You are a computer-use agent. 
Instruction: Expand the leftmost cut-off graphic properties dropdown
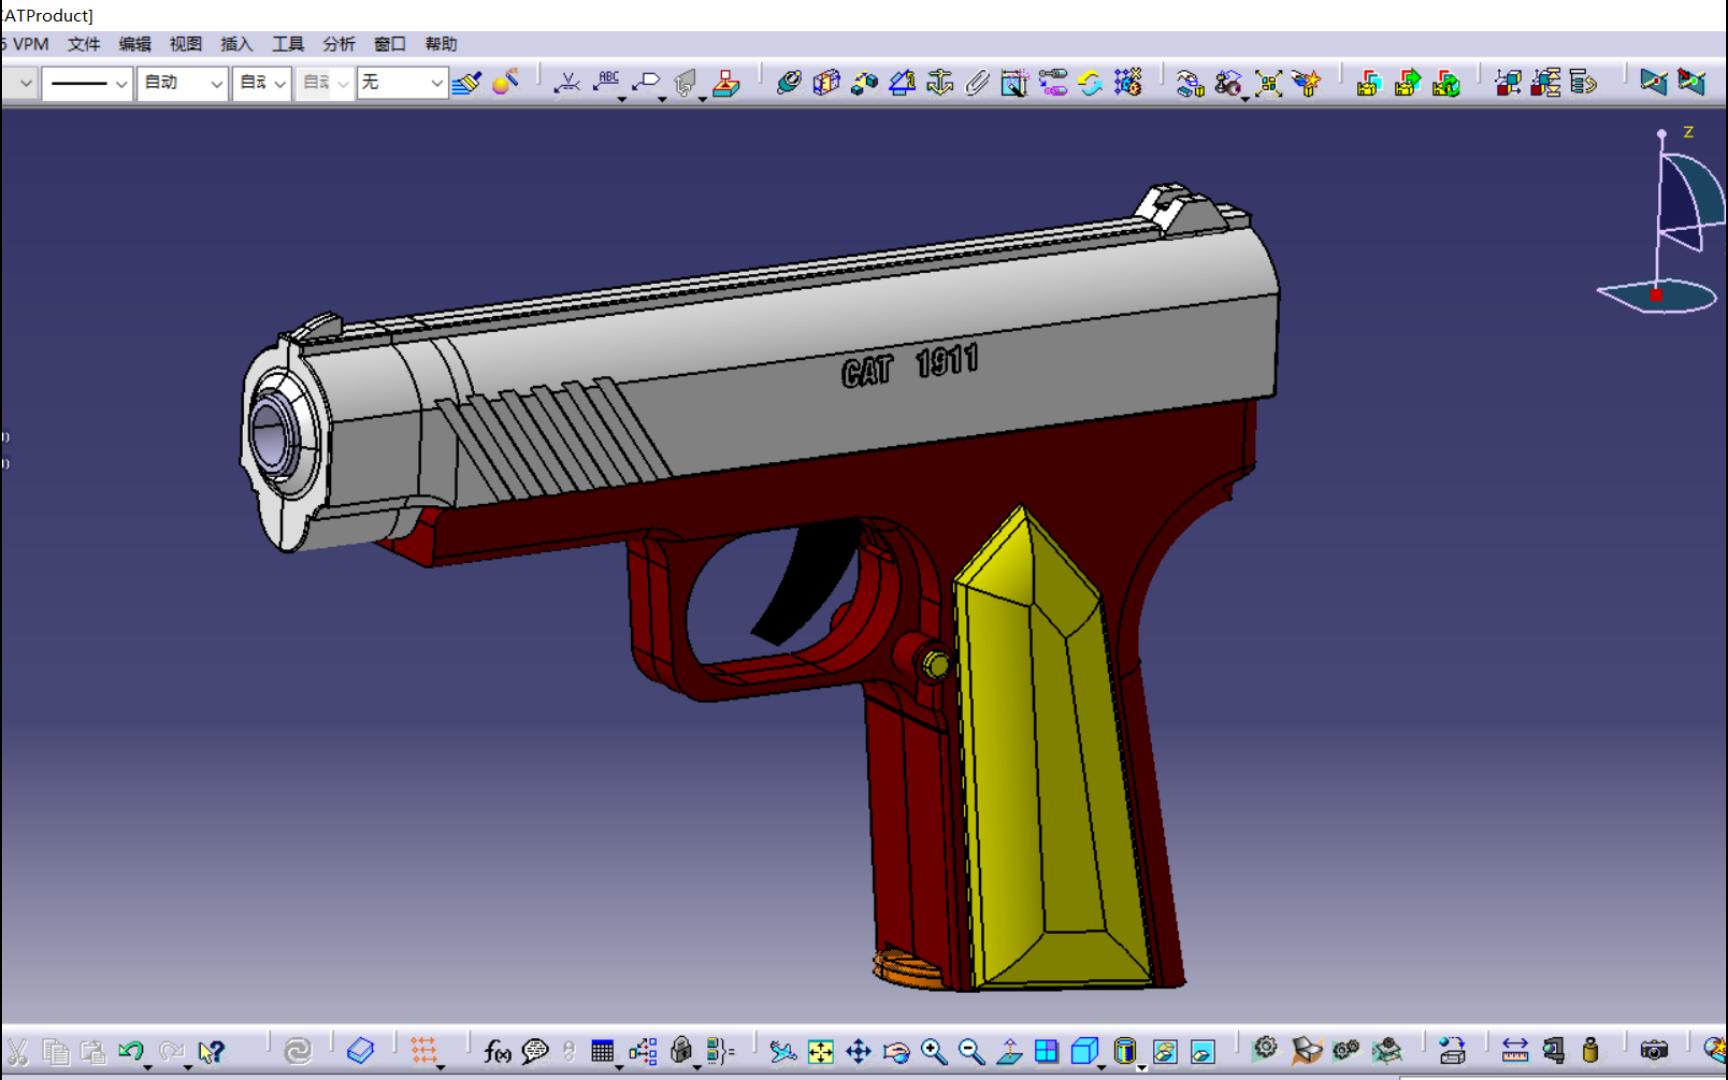tap(19, 83)
